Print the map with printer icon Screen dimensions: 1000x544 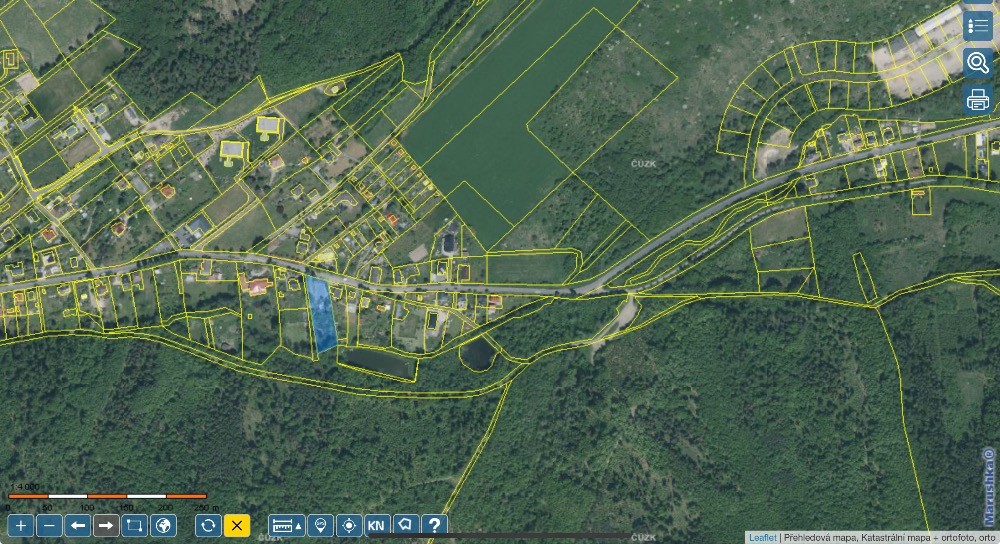pos(978,100)
